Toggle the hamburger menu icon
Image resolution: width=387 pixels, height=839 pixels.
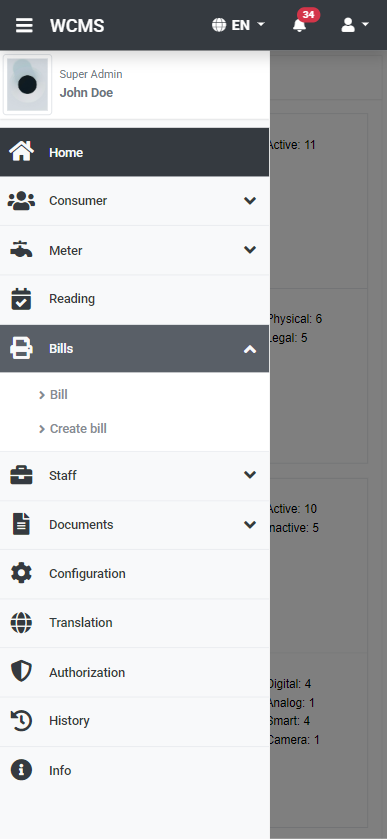(24, 25)
